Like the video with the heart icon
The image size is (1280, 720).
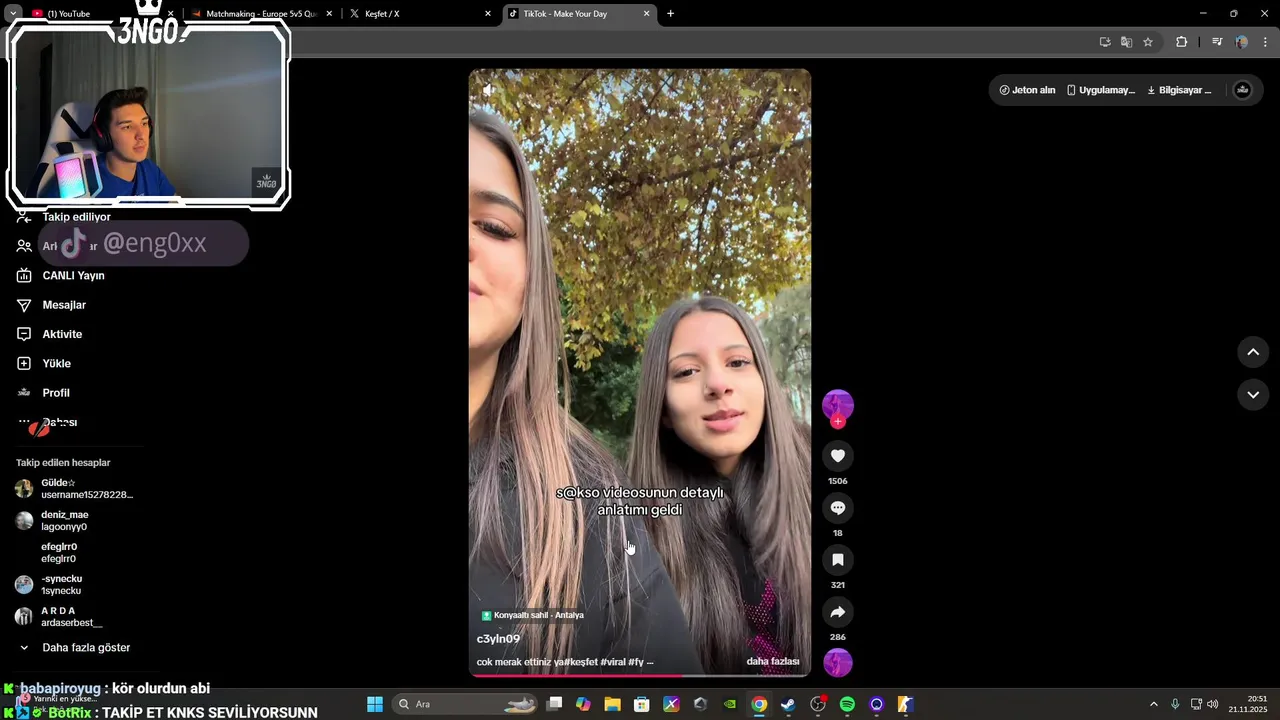838,456
